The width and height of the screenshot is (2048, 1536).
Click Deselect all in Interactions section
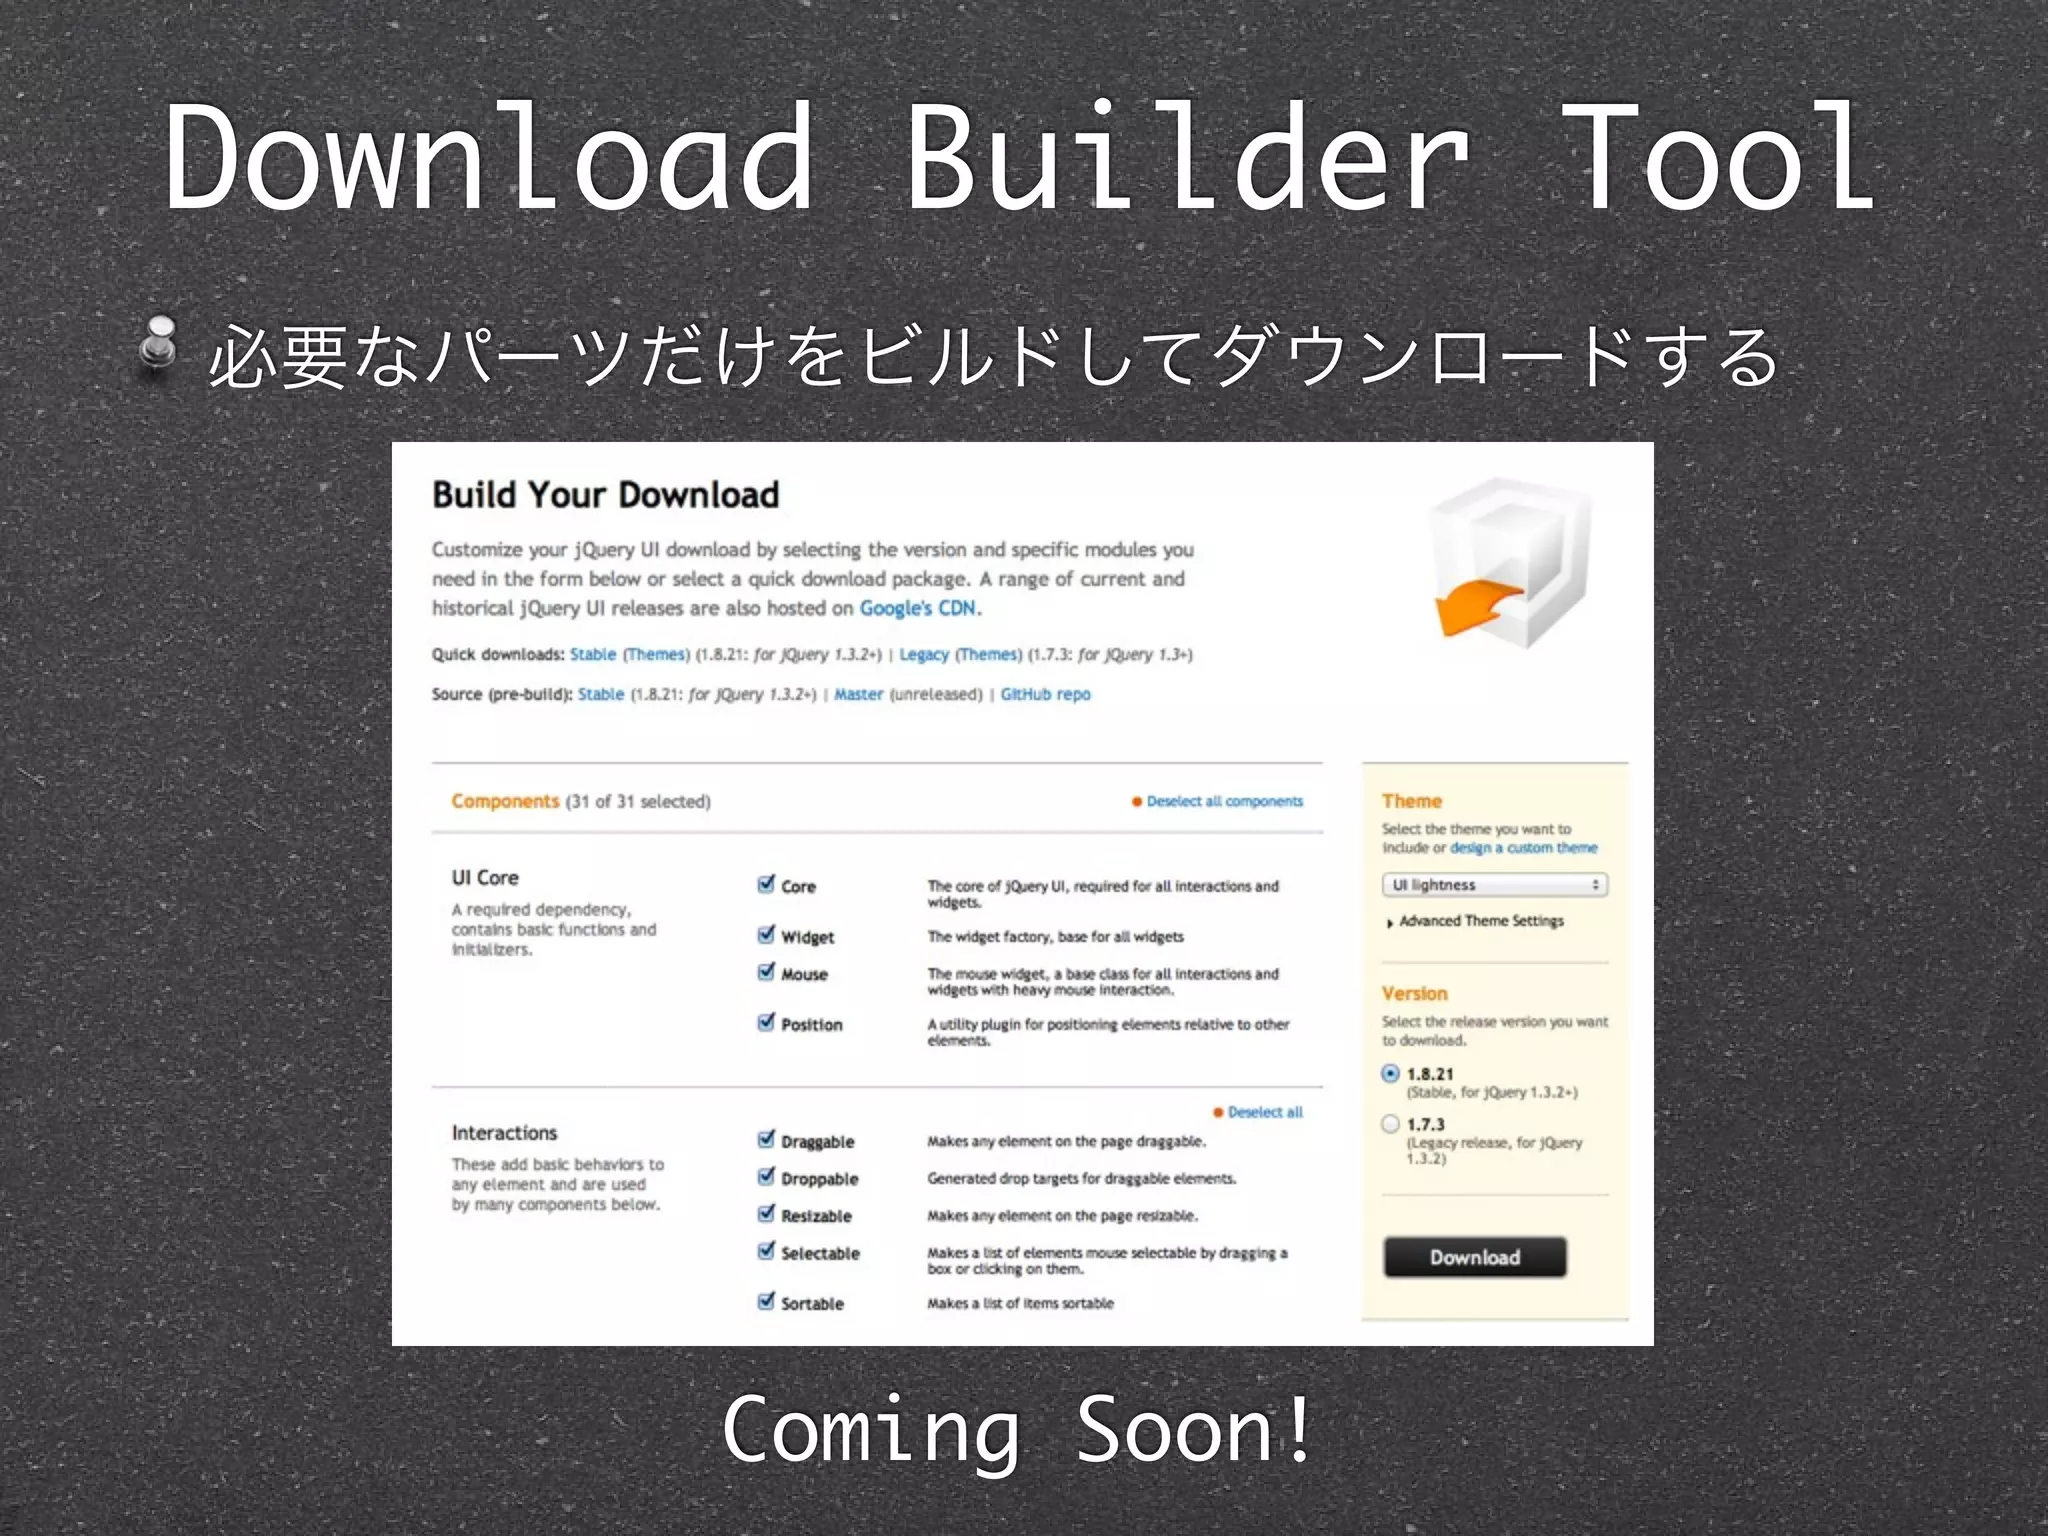1265,1112
